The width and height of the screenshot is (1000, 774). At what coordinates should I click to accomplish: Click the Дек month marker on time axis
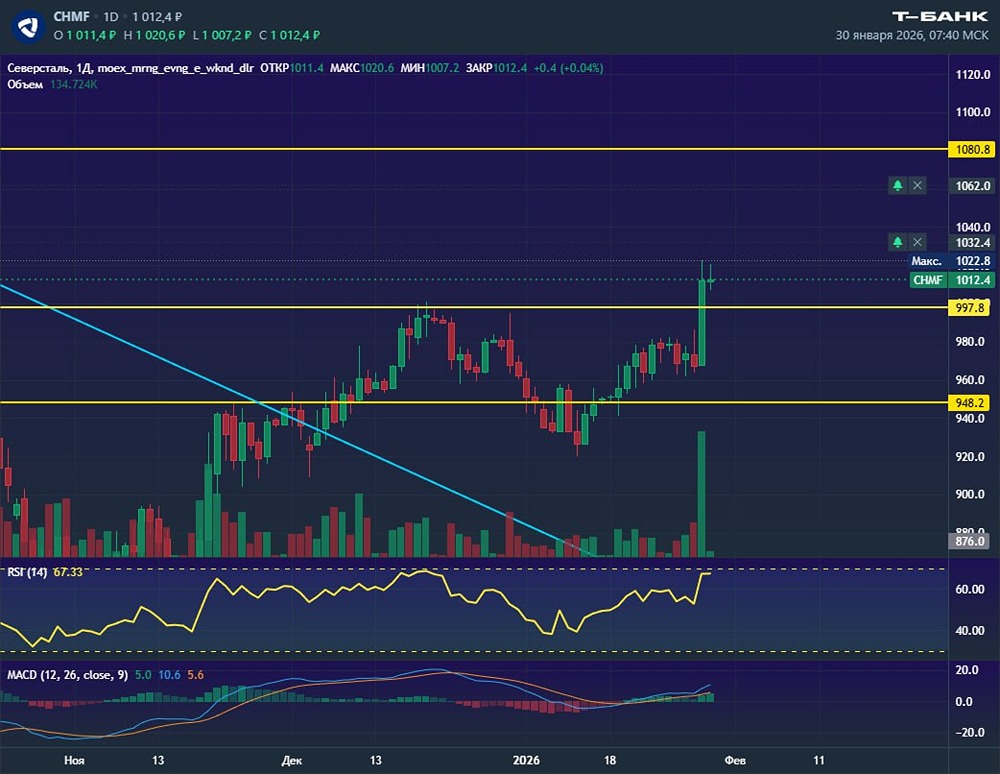(x=291, y=760)
